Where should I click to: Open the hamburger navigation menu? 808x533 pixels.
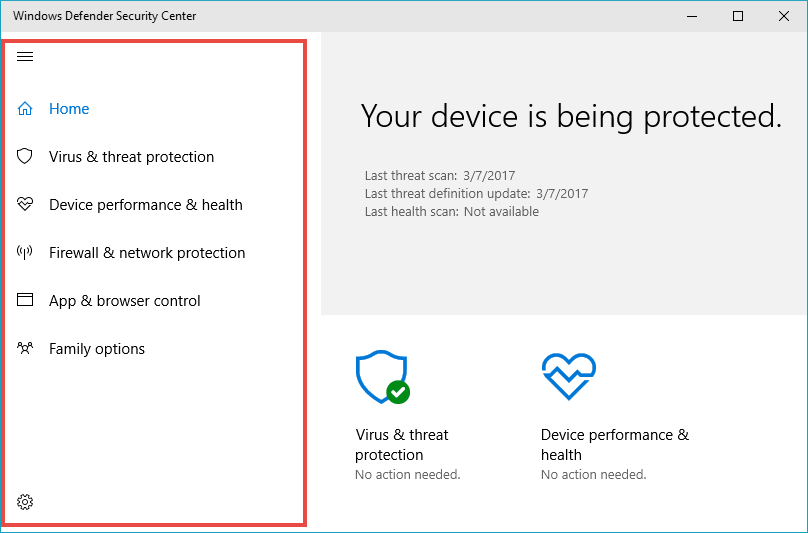point(25,57)
